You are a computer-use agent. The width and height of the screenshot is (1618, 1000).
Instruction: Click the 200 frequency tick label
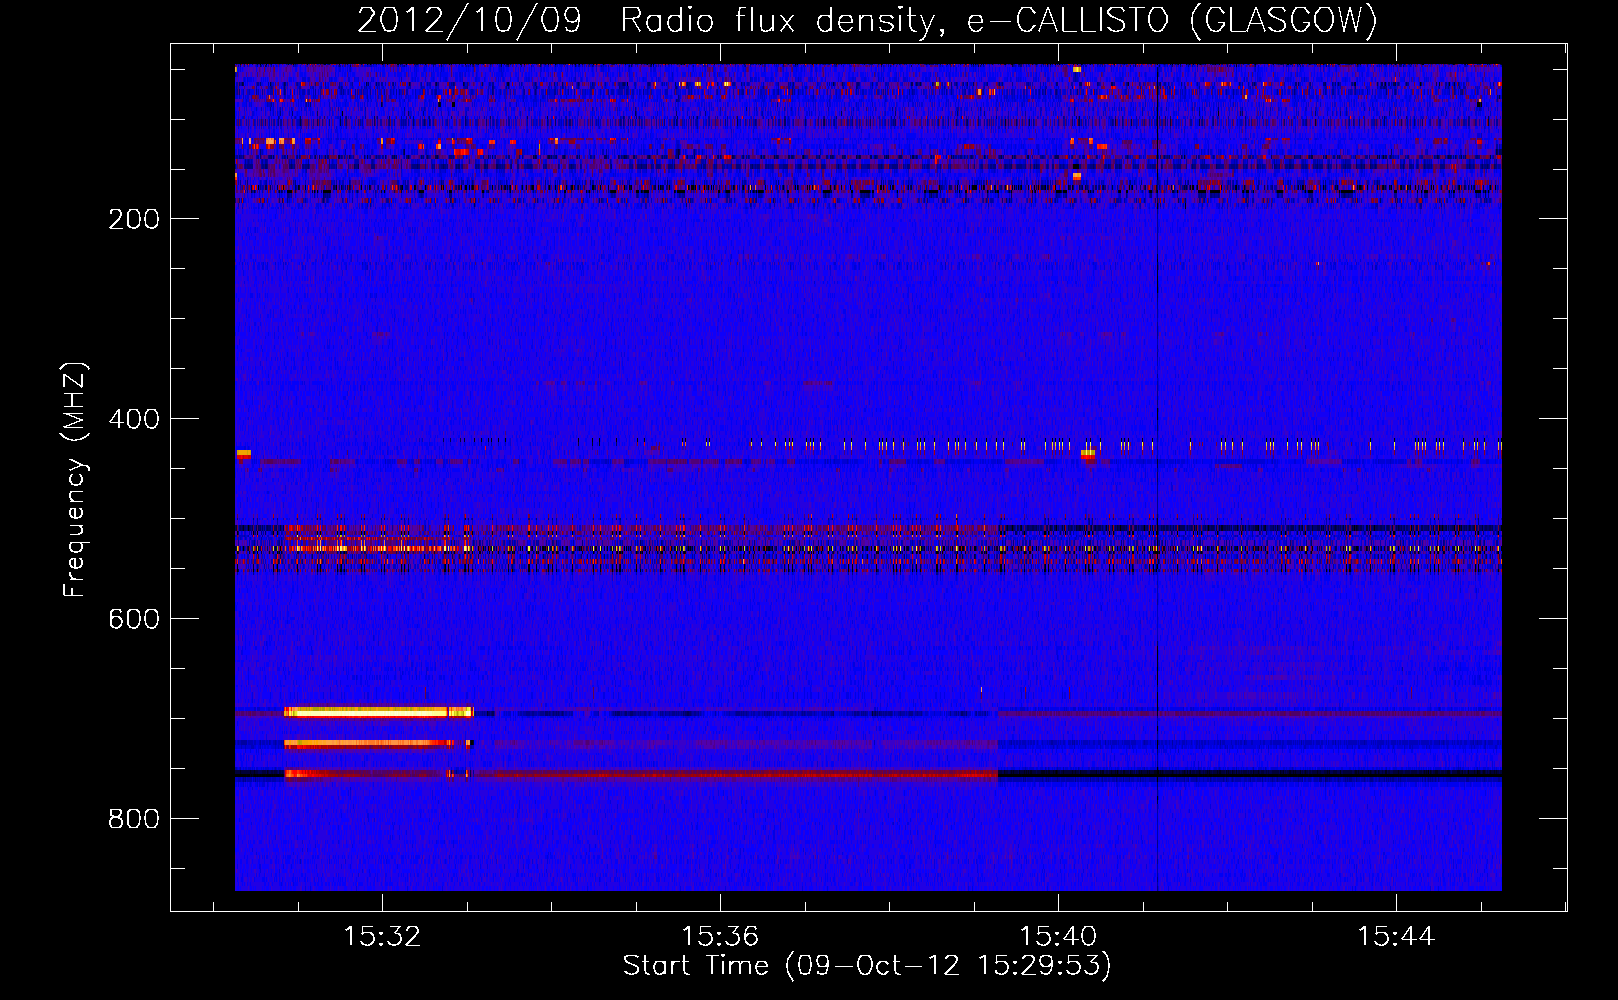(134, 219)
